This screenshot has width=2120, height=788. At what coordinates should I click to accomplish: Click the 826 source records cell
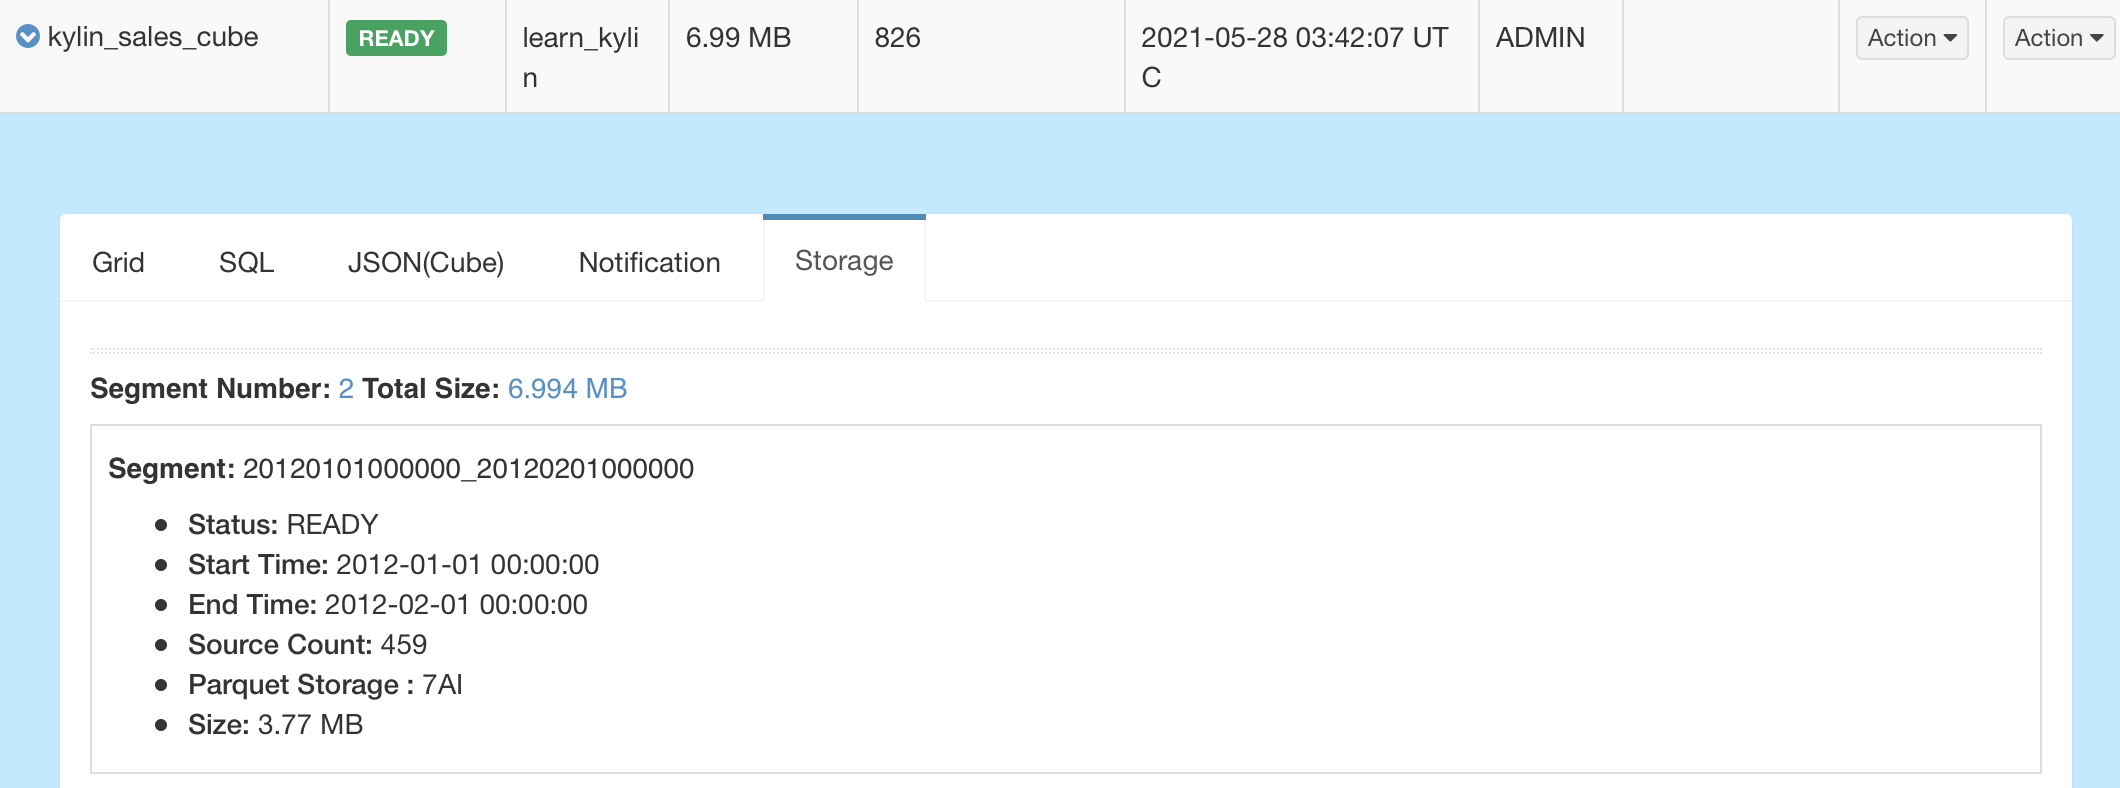pyautogui.click(x=897, y=38)
